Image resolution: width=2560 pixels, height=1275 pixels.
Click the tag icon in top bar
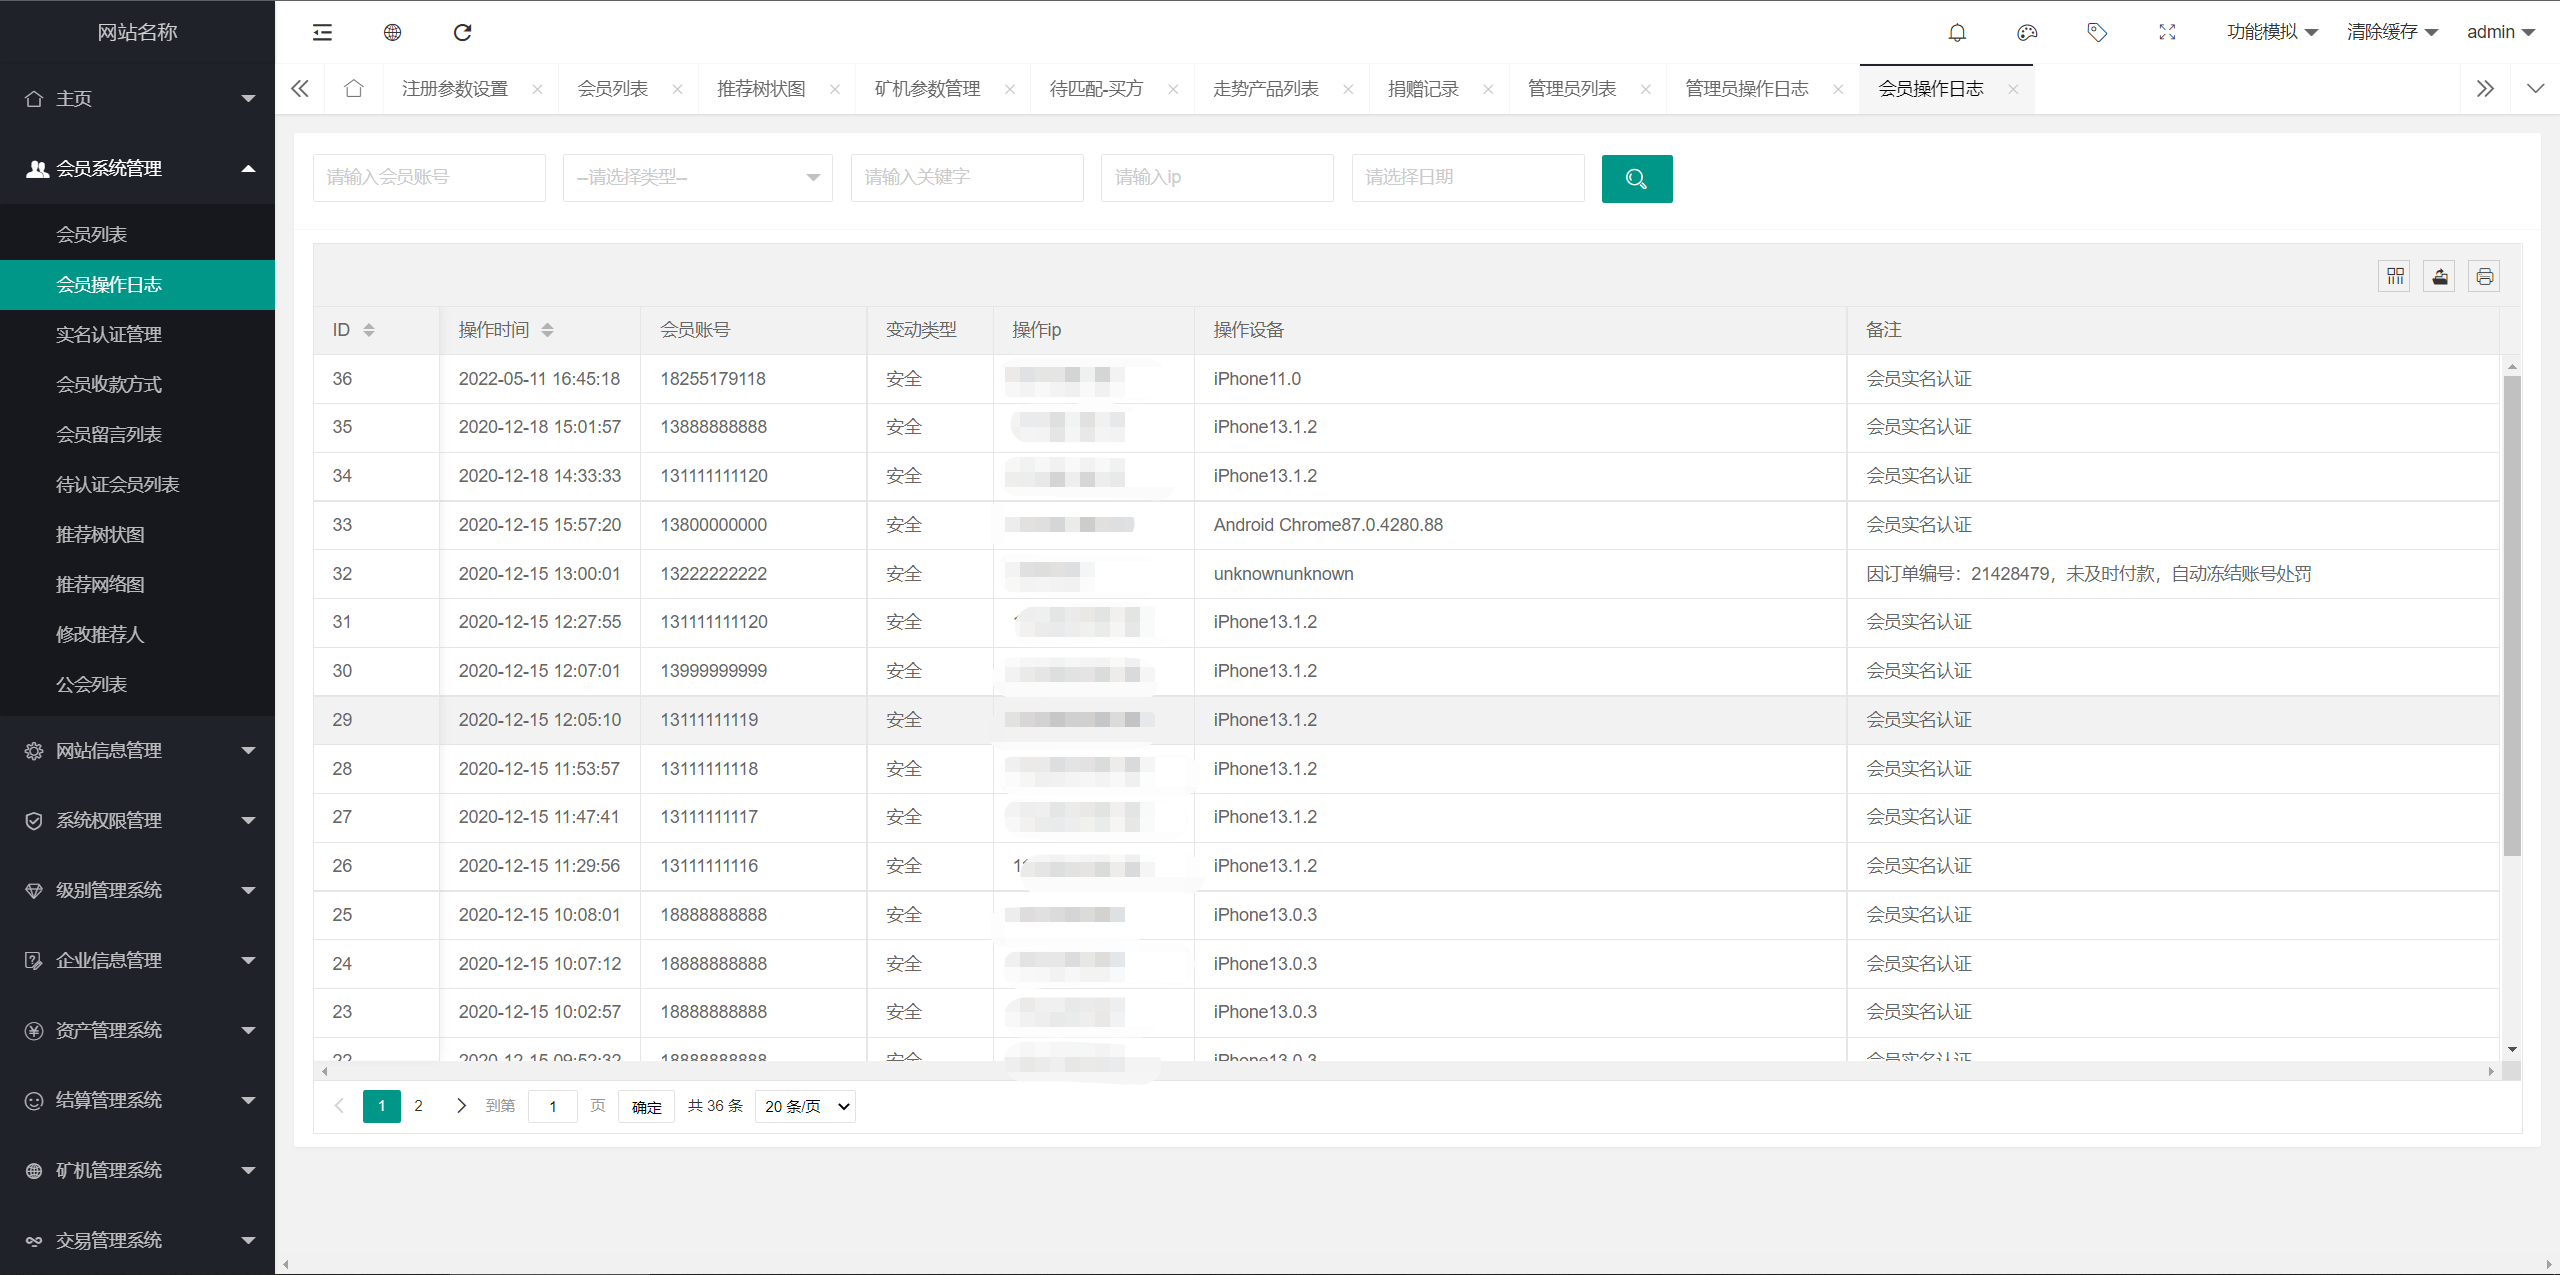point(2097,32)
